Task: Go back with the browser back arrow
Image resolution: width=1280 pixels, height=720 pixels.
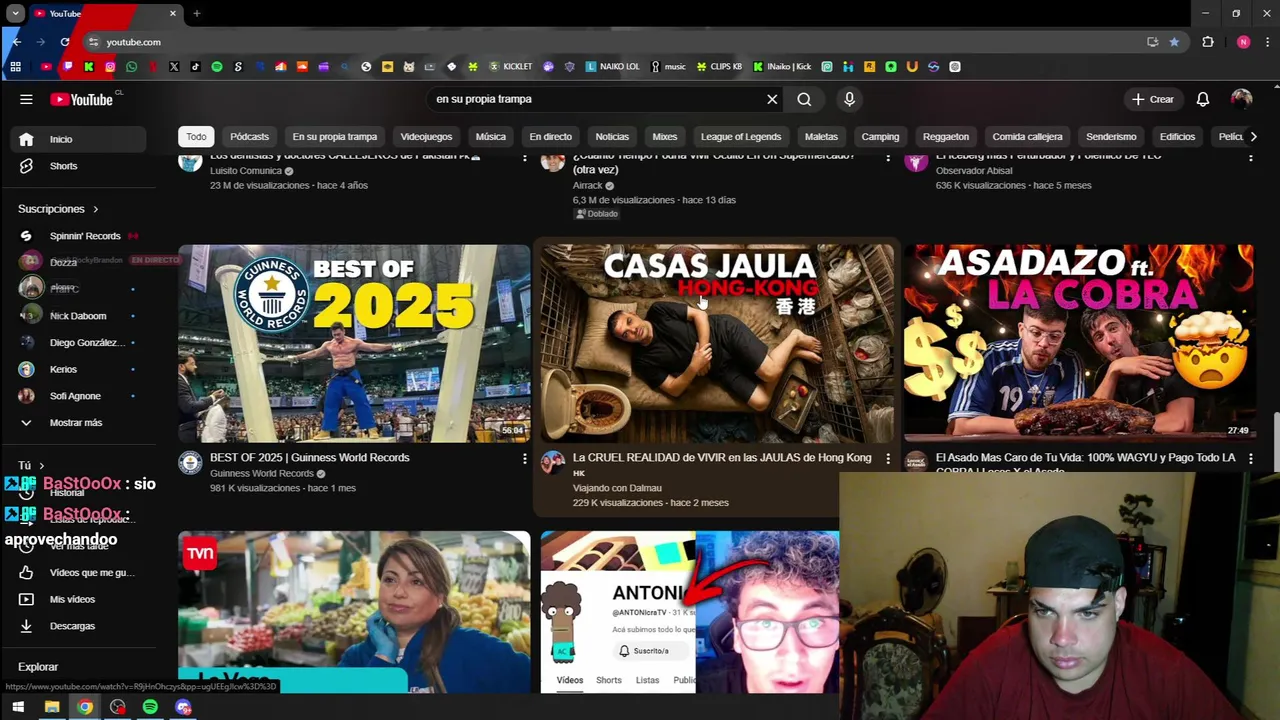Action: tap(16, 42)
